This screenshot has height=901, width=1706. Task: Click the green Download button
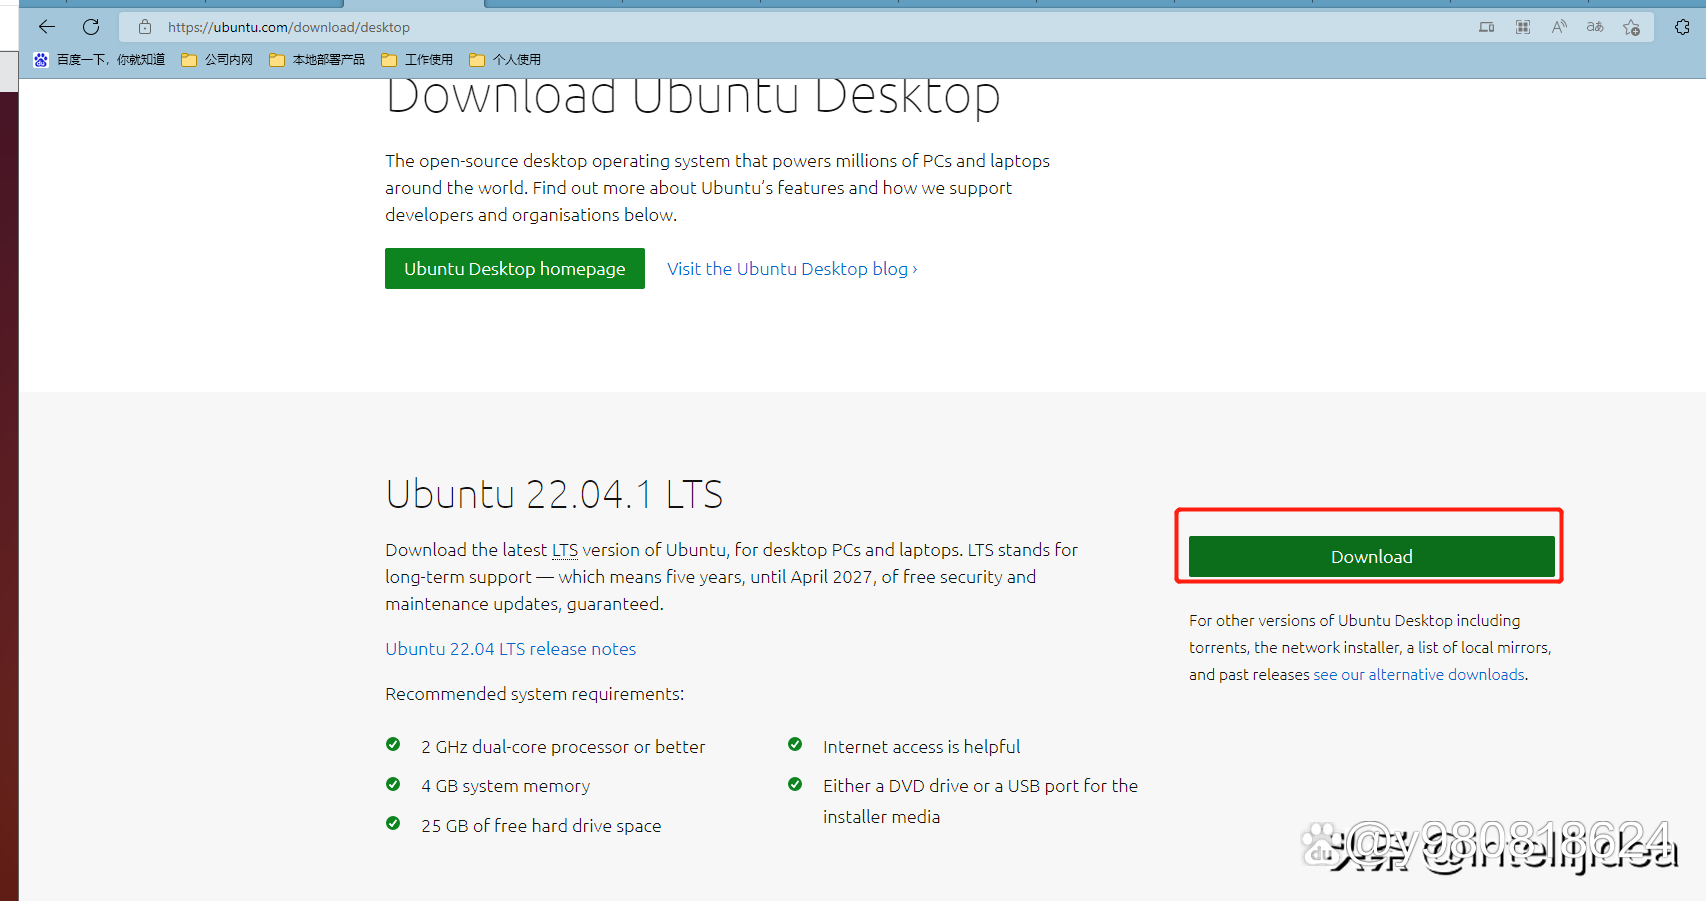click(1372, 557)
